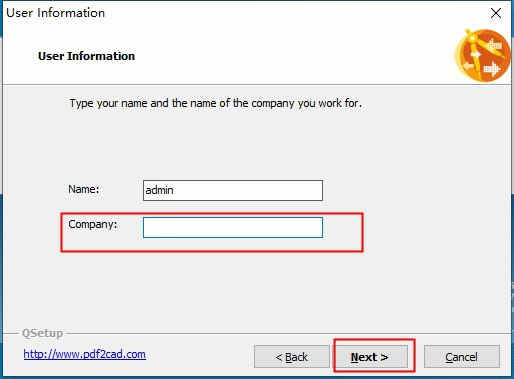The image size is (514, 379).
Task: Click inside the empty Company field
Action: 233,227
